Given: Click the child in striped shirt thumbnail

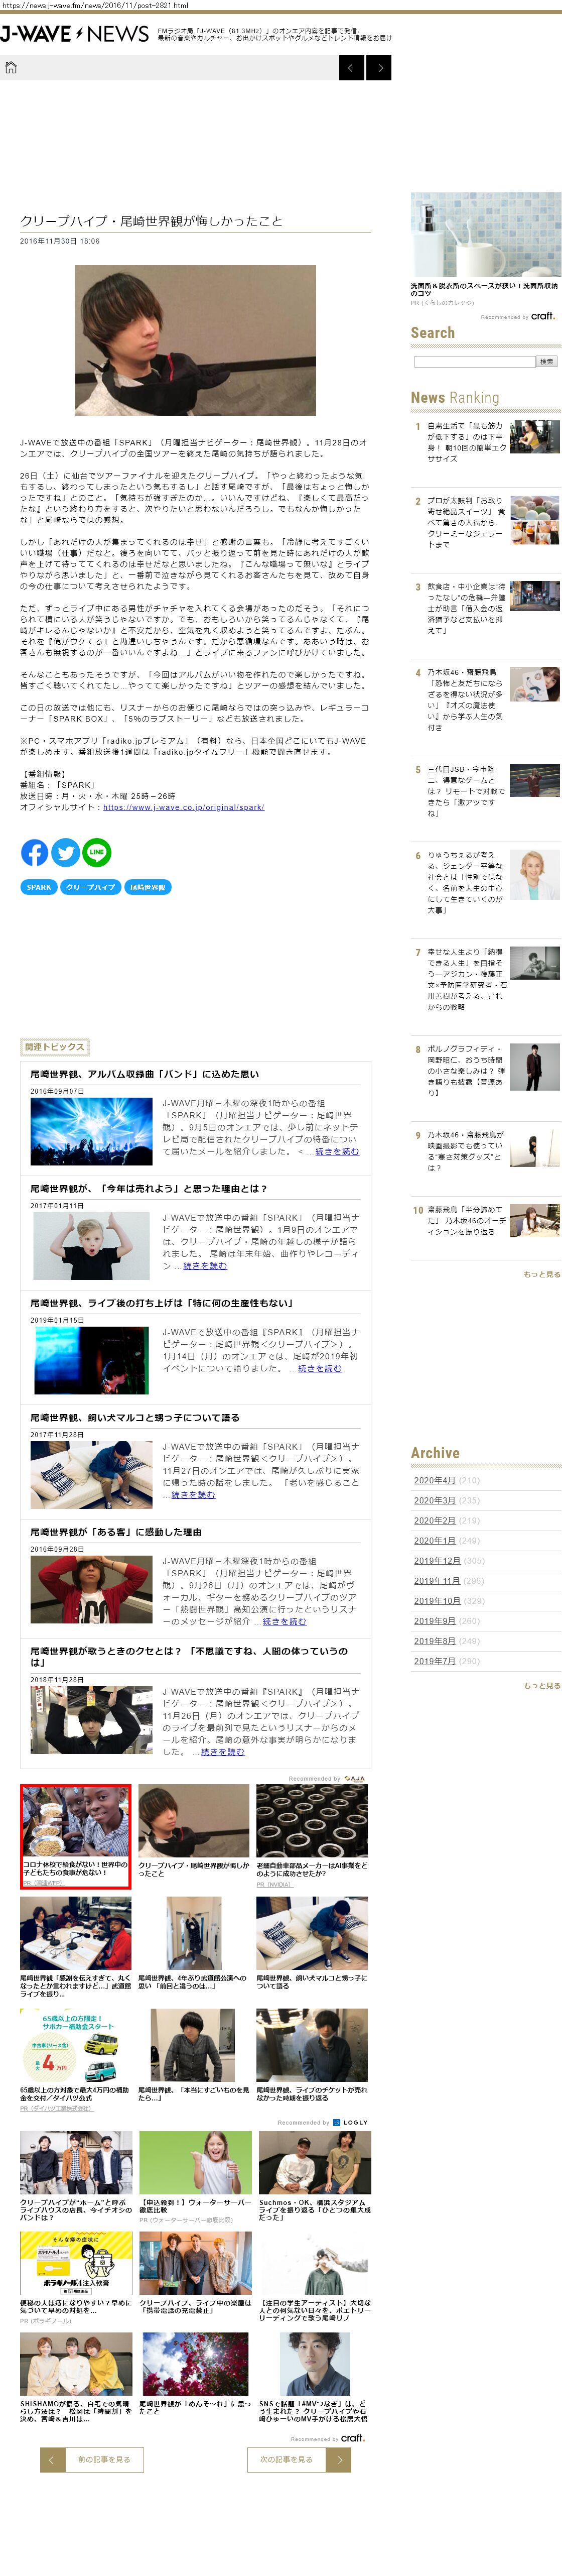Looking at the screenshot, I should (x=92, y=1246).
